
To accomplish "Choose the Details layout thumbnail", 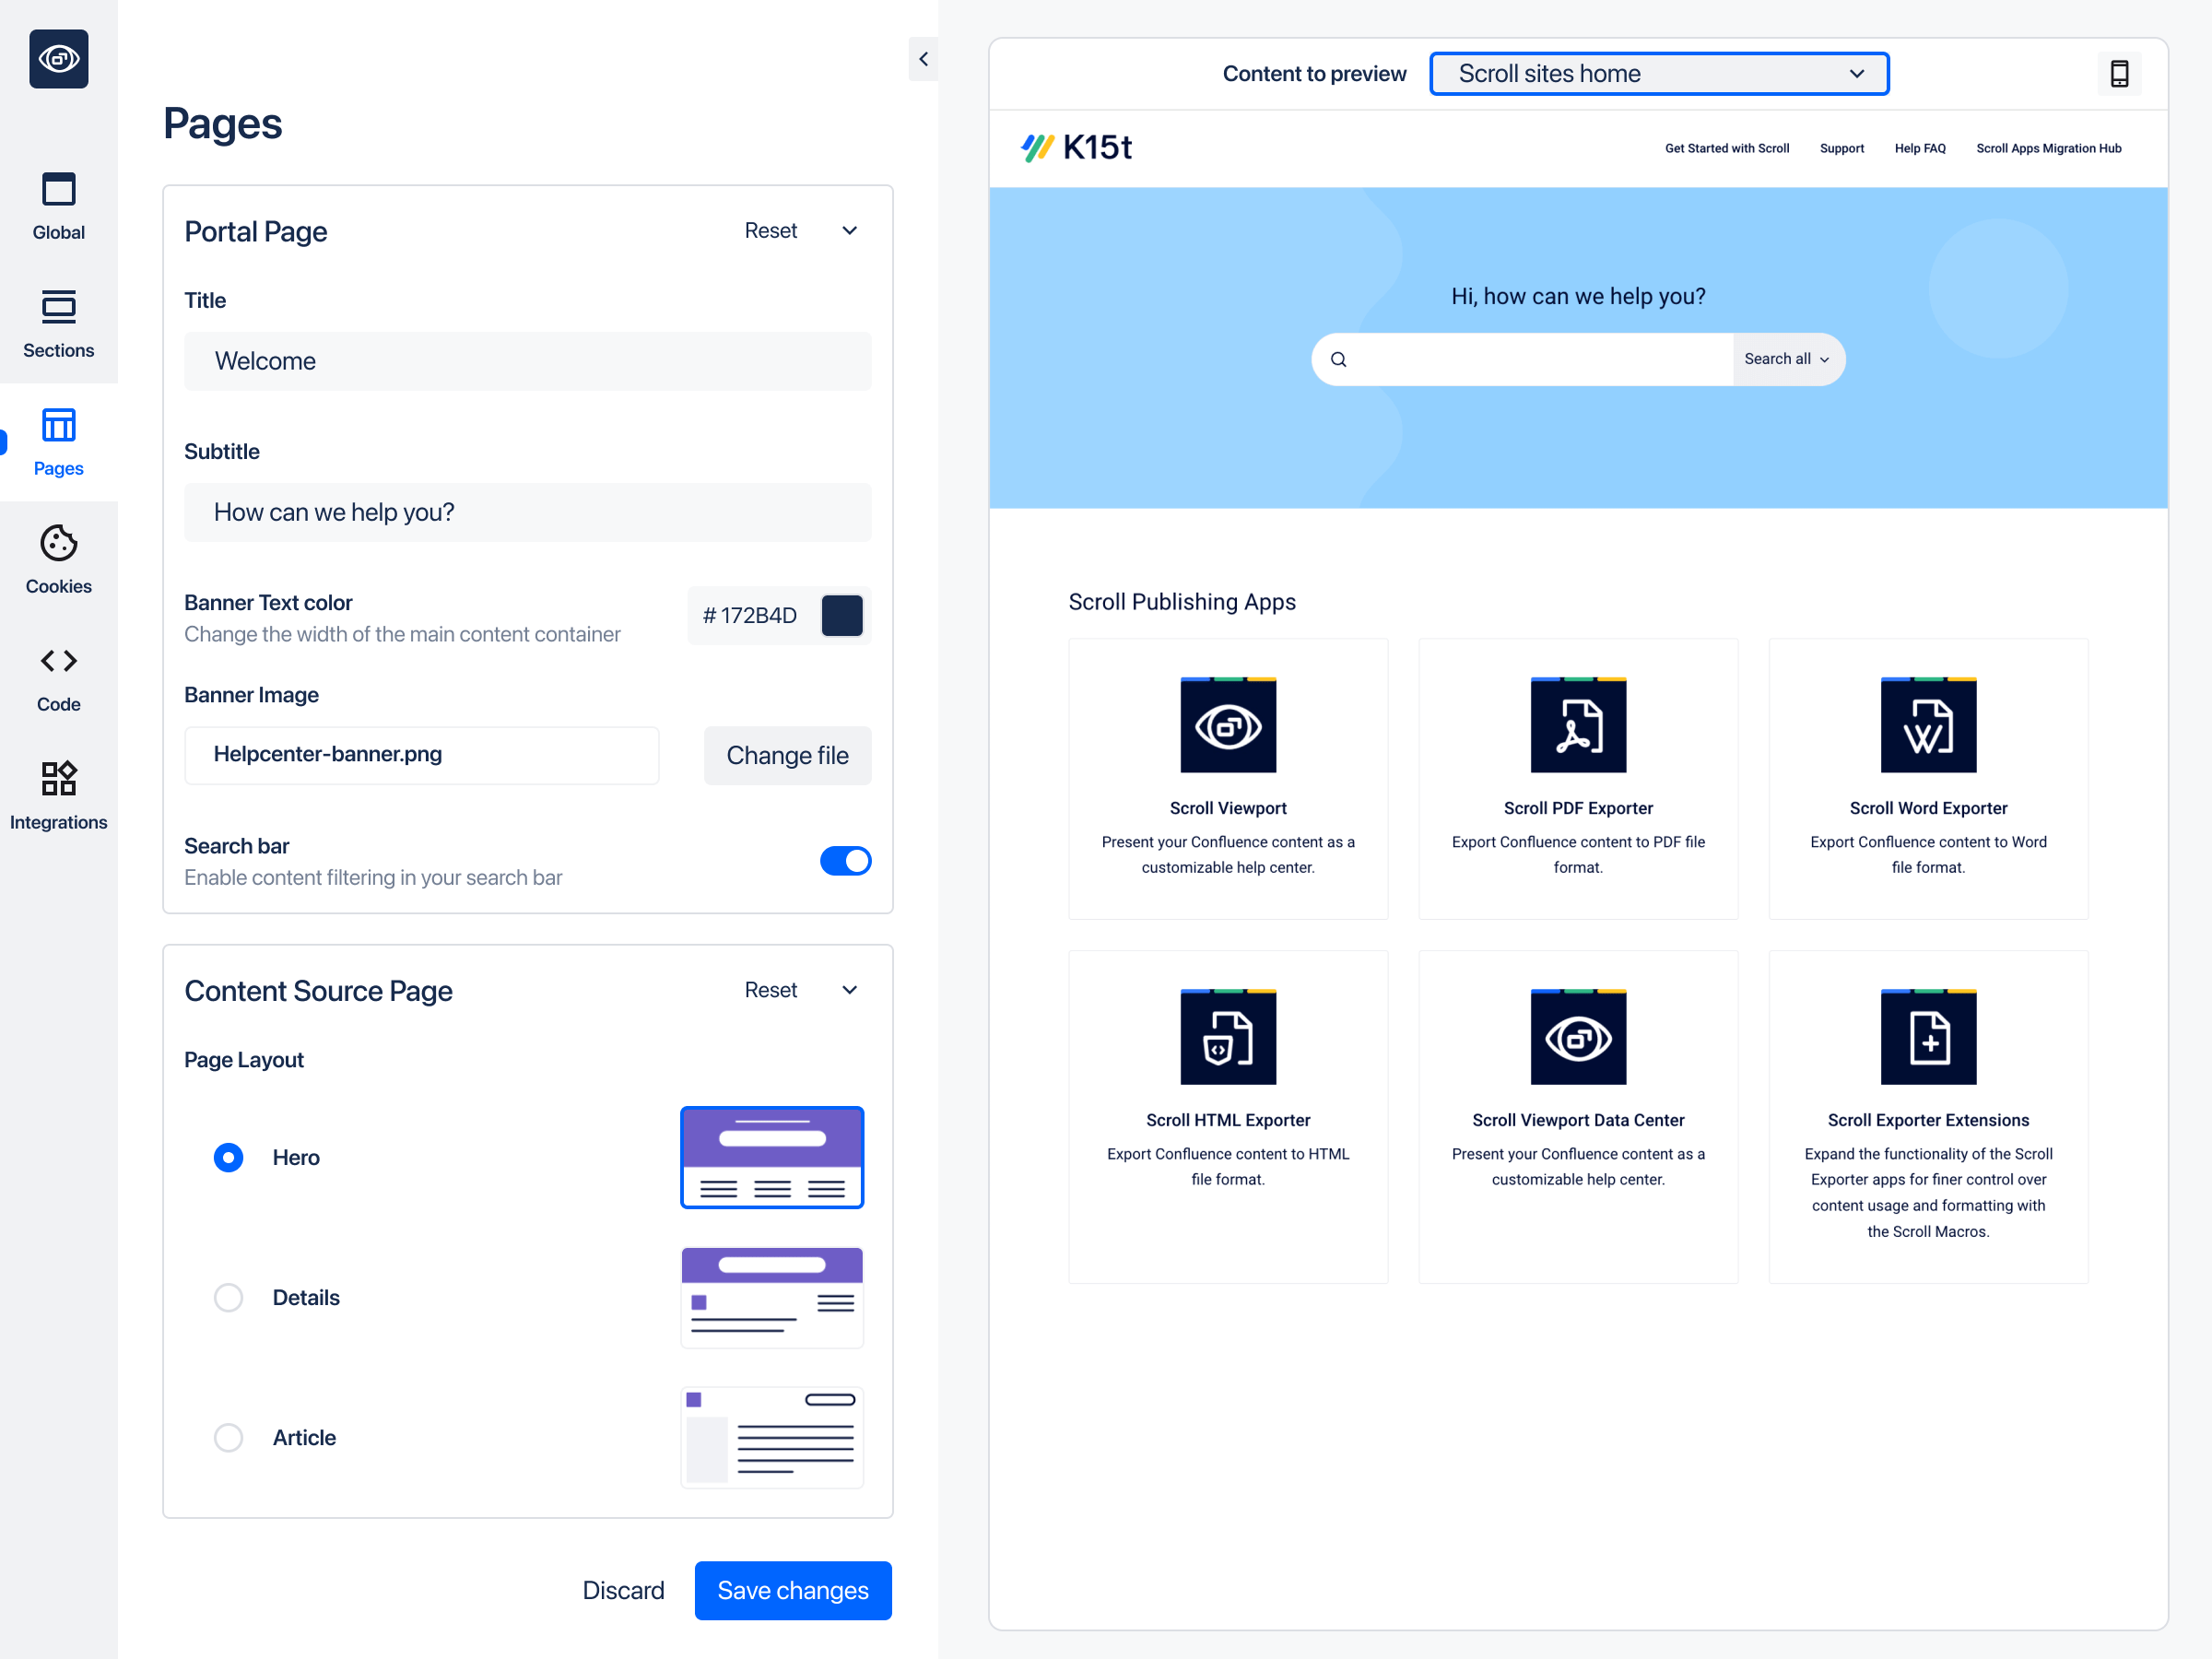I will coord(771,1297).
